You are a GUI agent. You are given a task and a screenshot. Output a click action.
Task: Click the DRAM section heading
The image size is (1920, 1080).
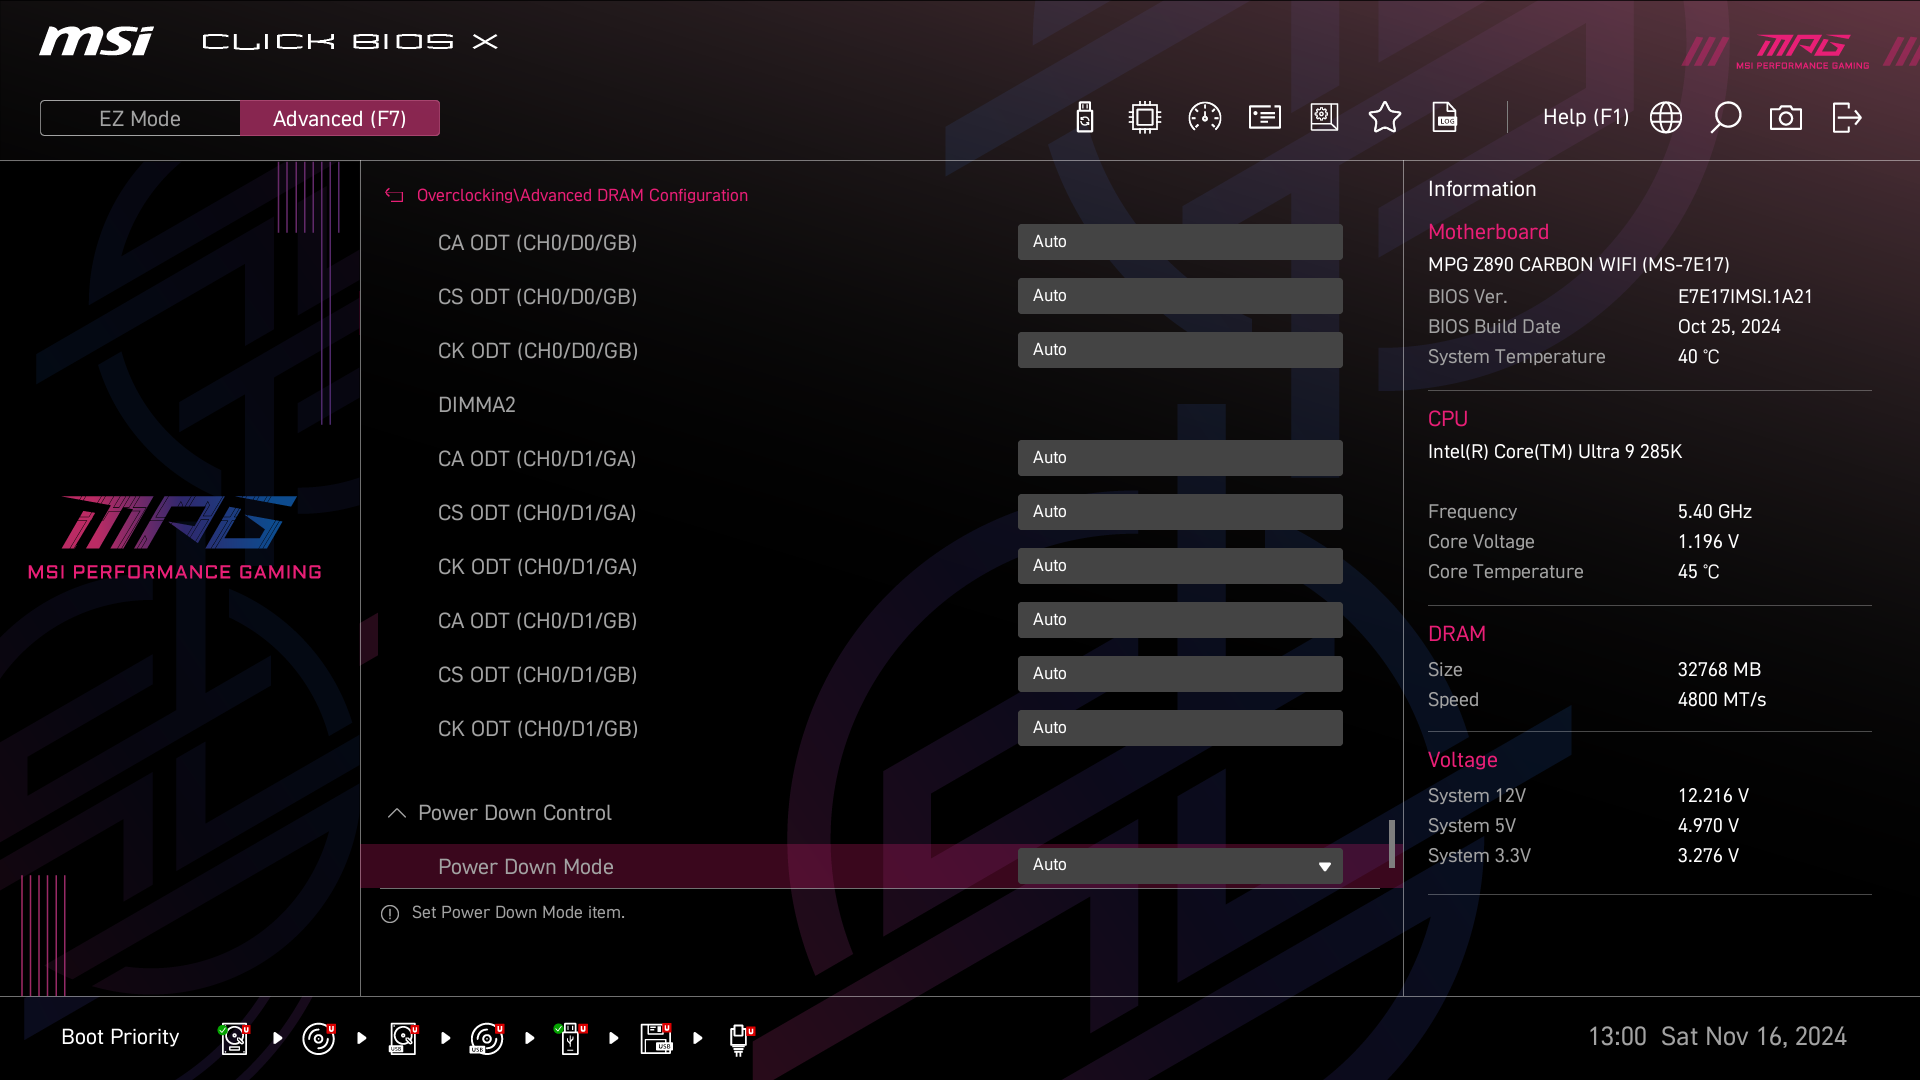pos(1456,634)
